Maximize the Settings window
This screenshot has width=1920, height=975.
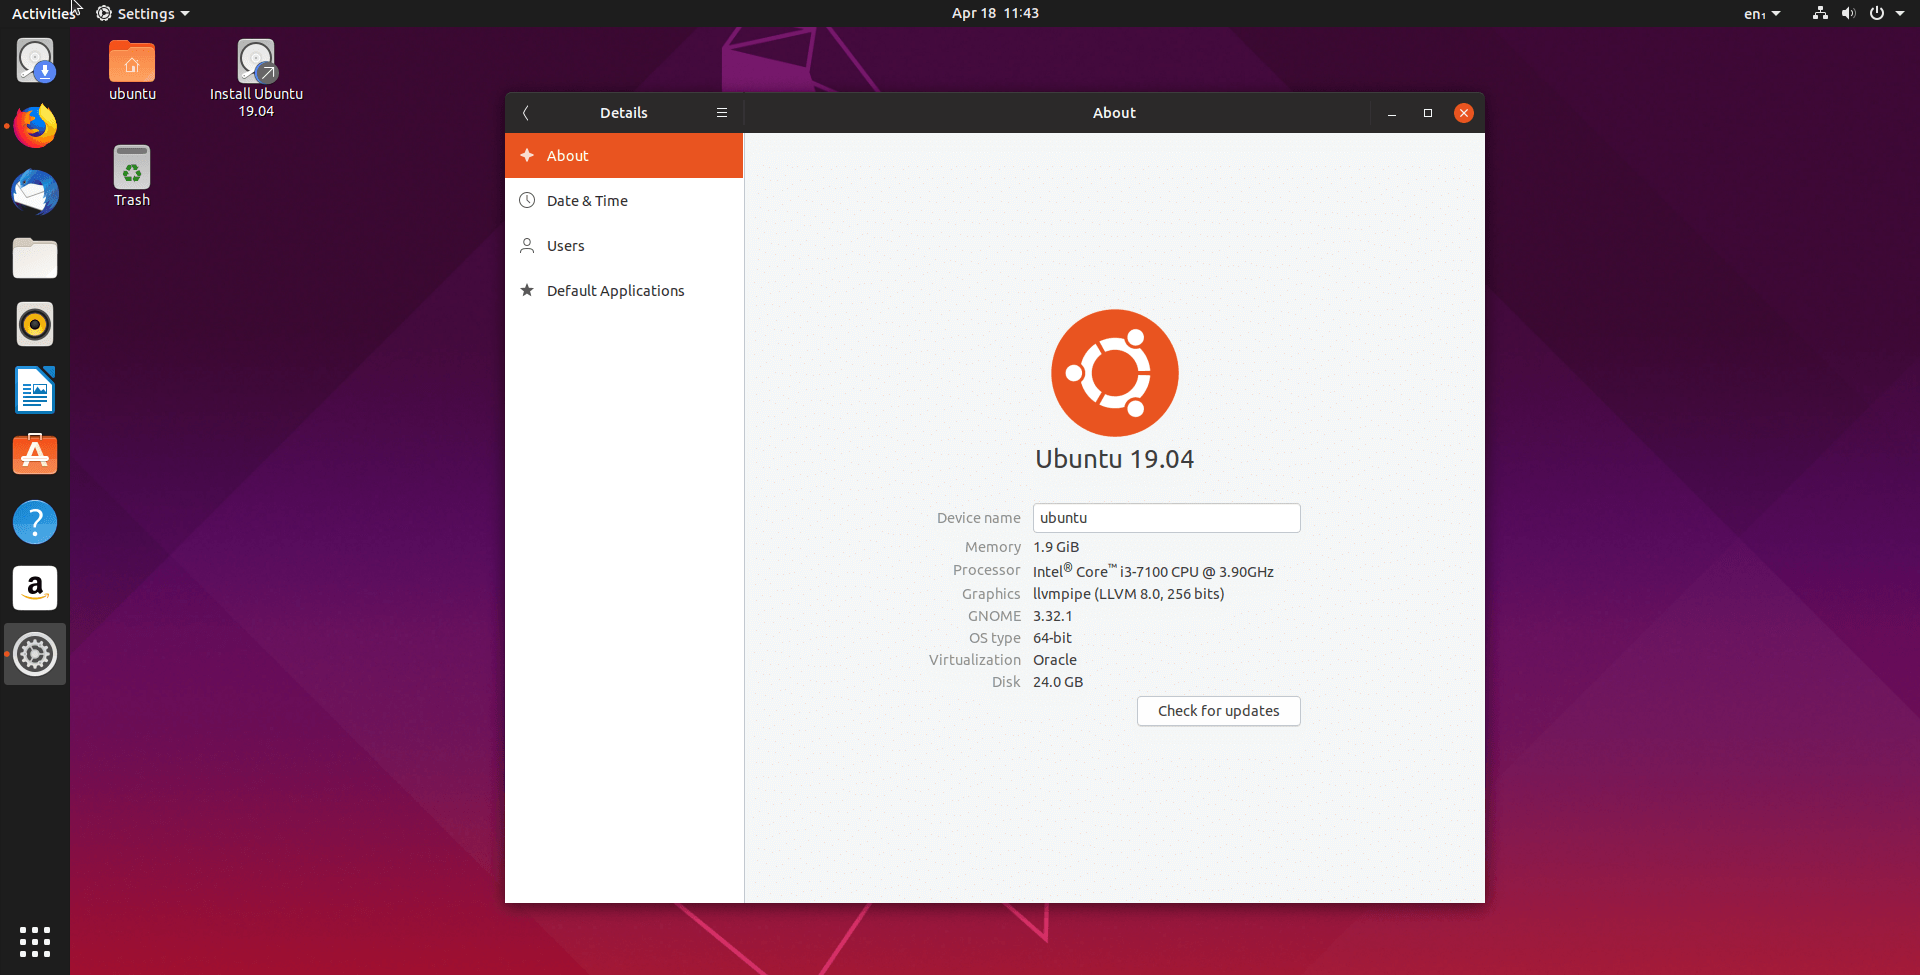pos(1428,113)
